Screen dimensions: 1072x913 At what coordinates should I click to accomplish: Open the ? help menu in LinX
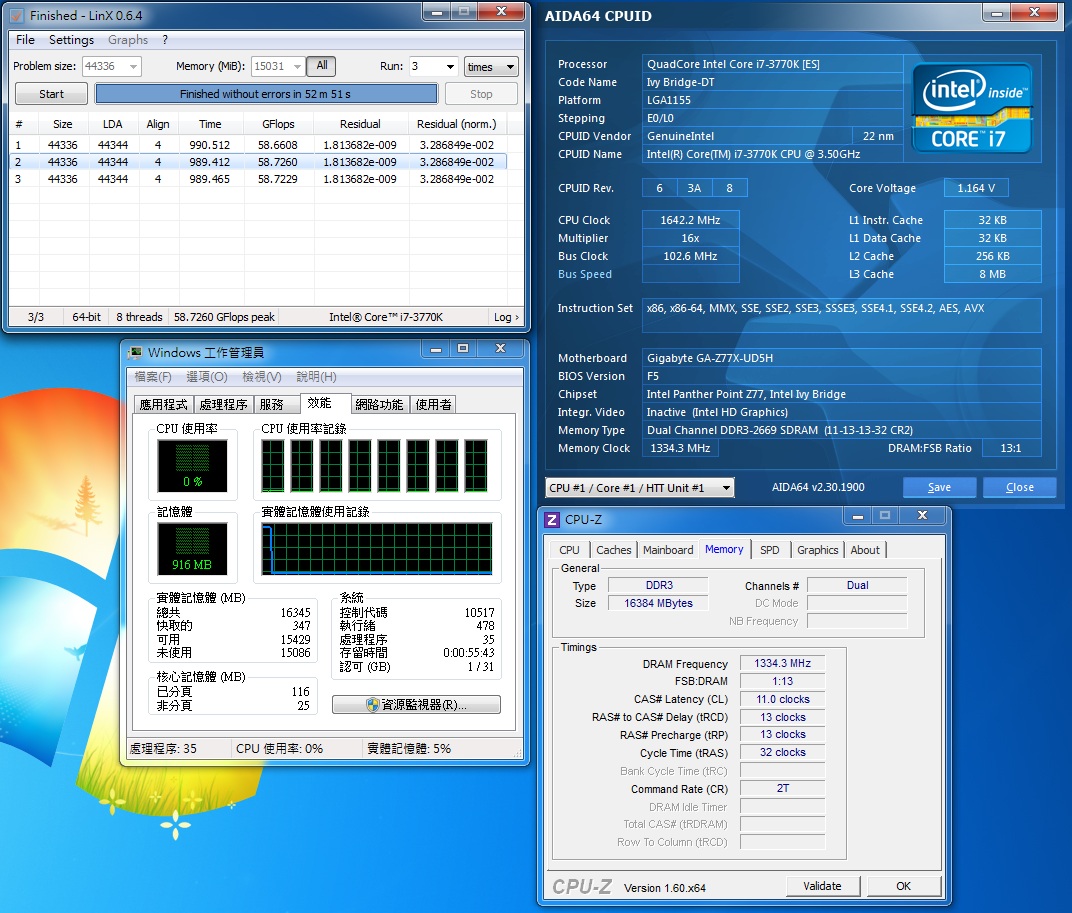pyautogui.click(x=165, y=40)
